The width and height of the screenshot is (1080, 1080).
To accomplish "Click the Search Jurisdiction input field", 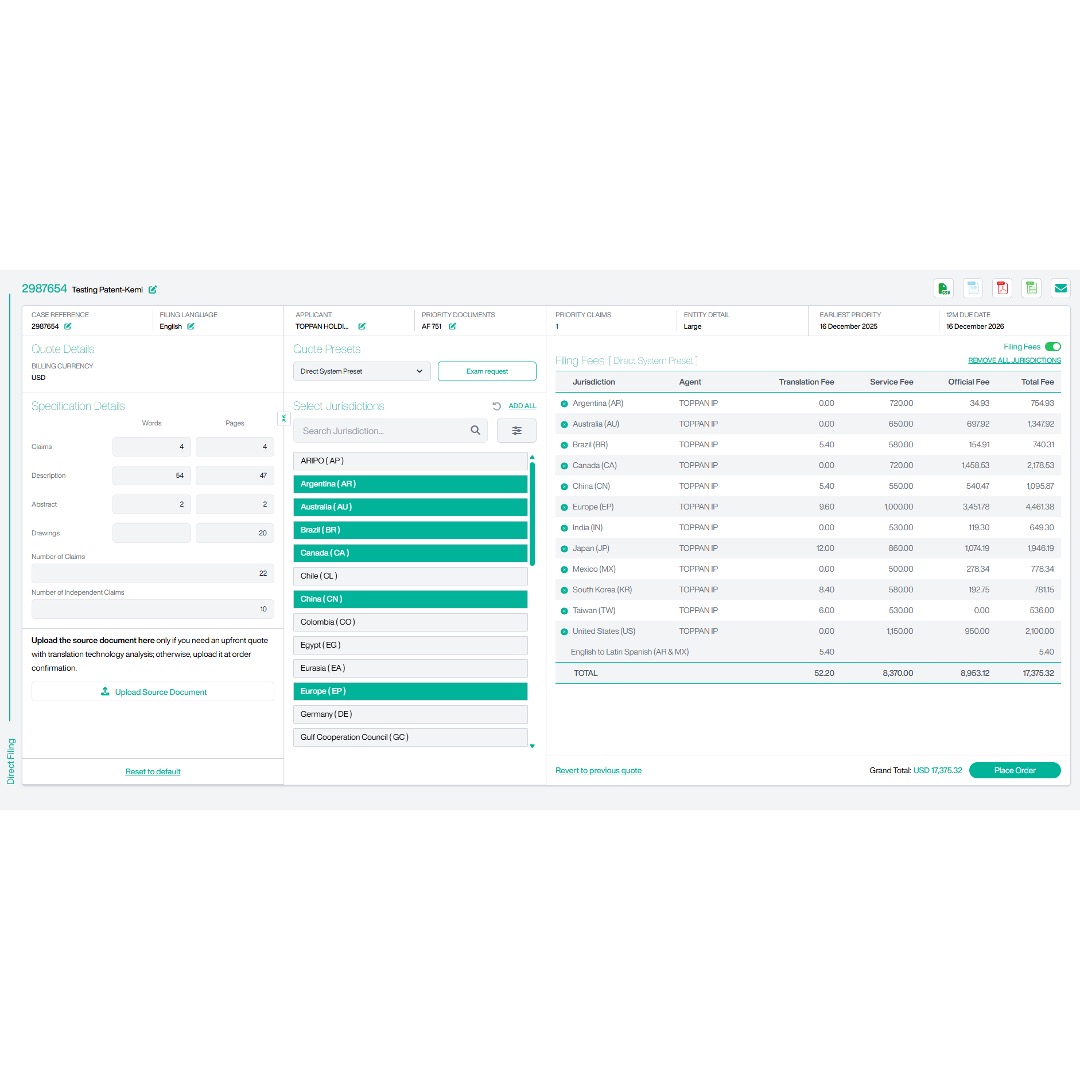I will (385, 431).
